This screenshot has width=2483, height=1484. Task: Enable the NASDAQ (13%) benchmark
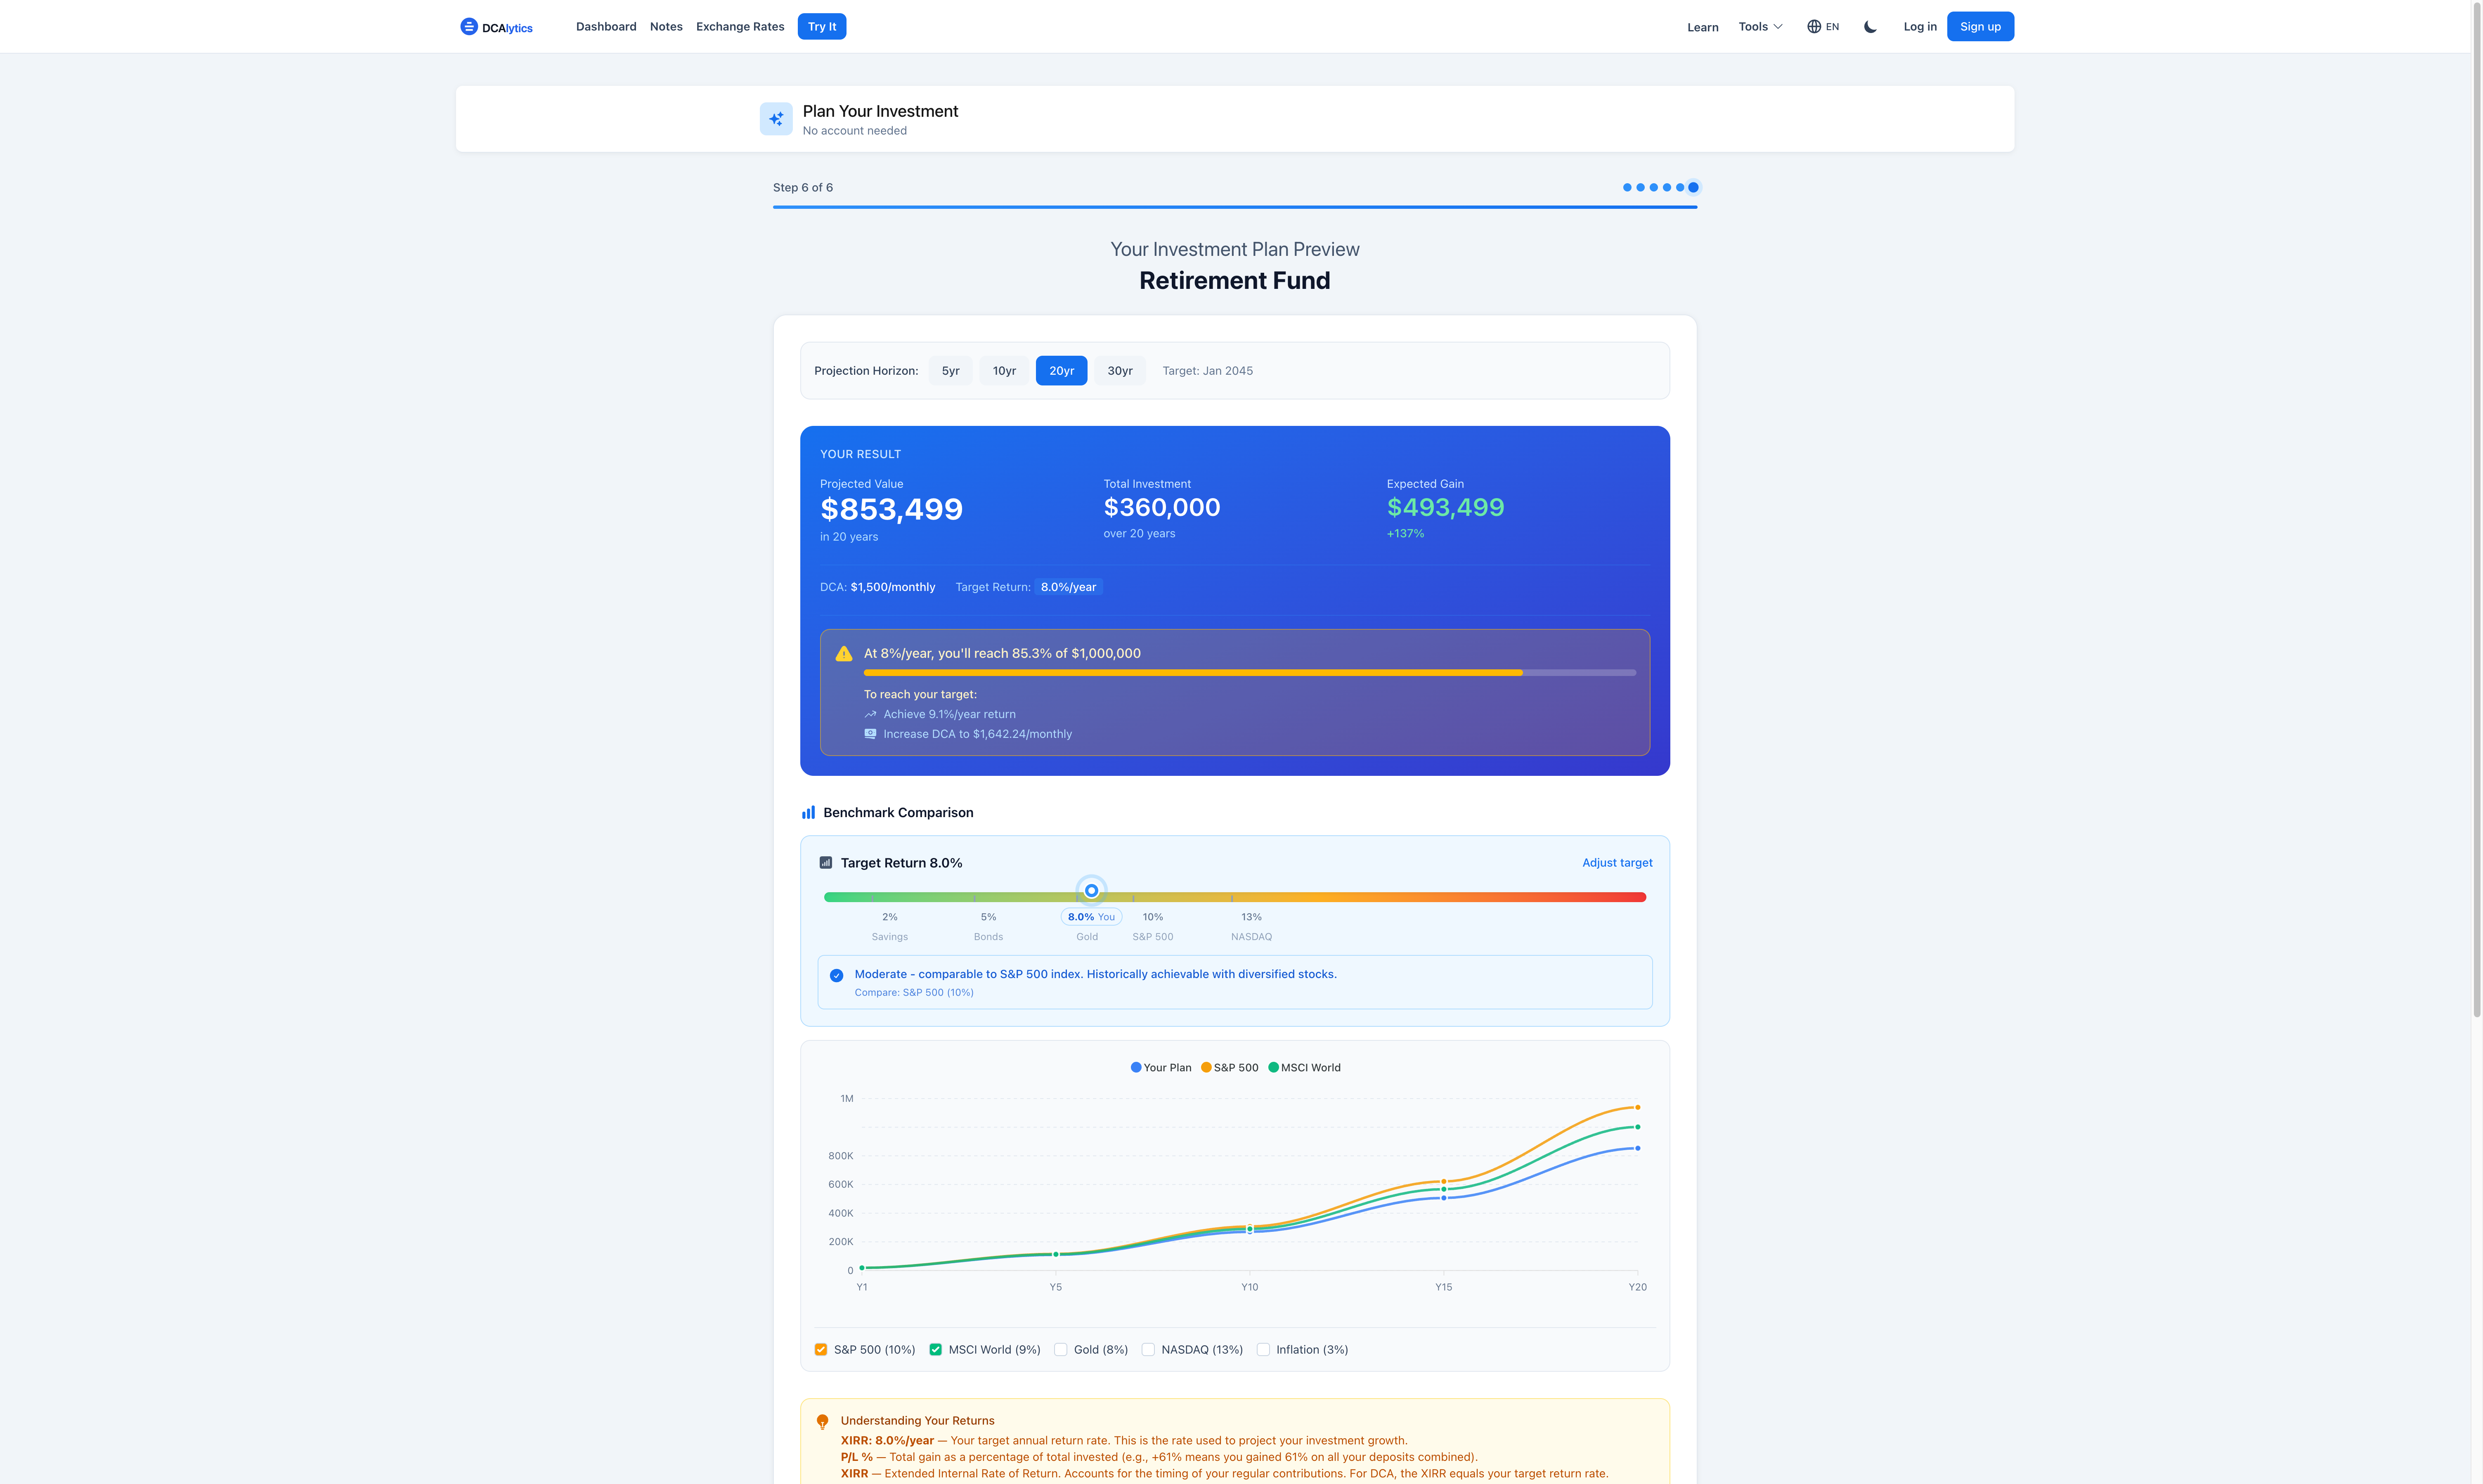click(x=1148, y=1349)
